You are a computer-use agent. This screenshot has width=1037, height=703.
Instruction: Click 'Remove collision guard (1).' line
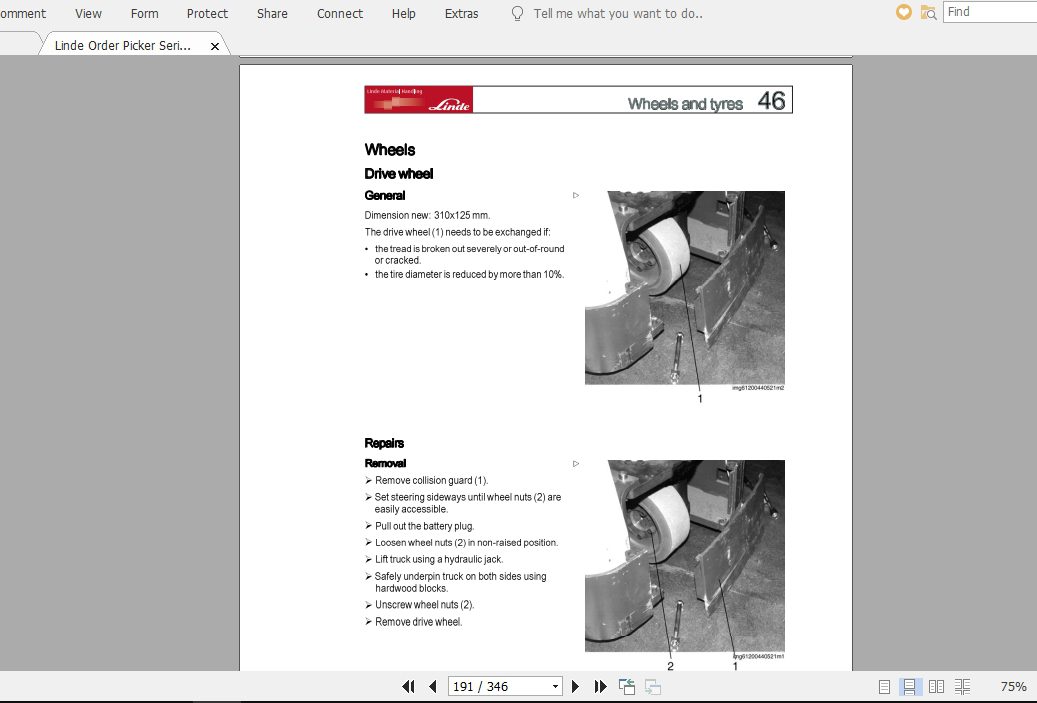(x=431, y=480)
